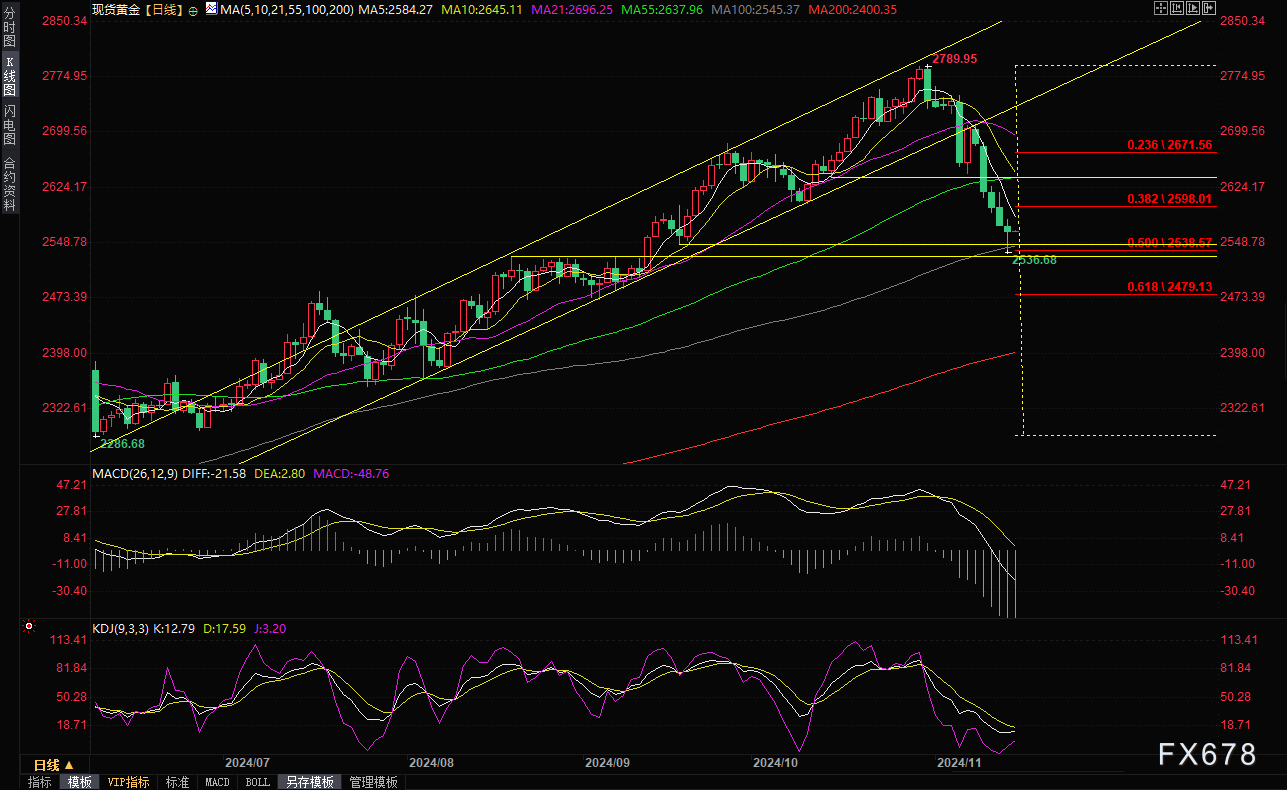This screenshot has width=1287, height=790.
Task: Open the 日线 period selector dropdown
Action: (x=54, y=765)
